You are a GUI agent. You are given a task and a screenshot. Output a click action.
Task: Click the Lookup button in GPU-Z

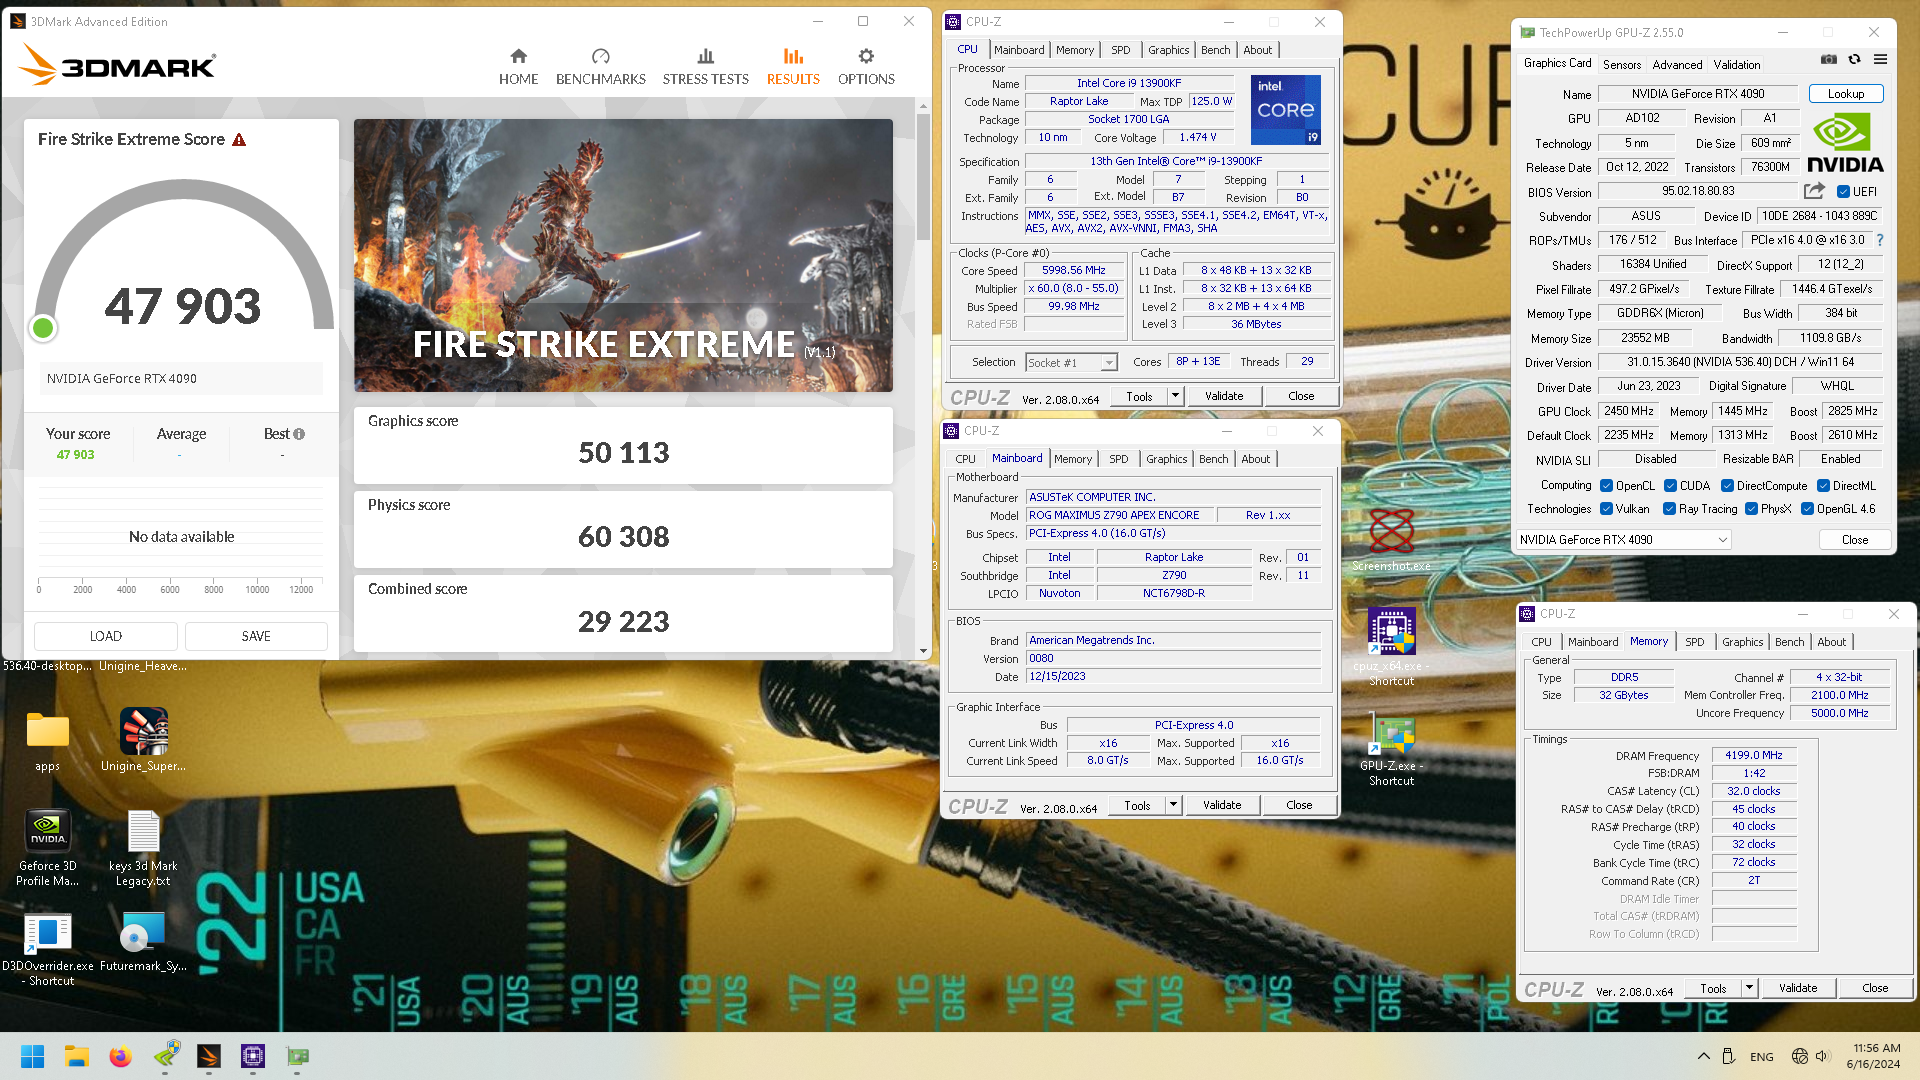click(x=1846, y=94)
